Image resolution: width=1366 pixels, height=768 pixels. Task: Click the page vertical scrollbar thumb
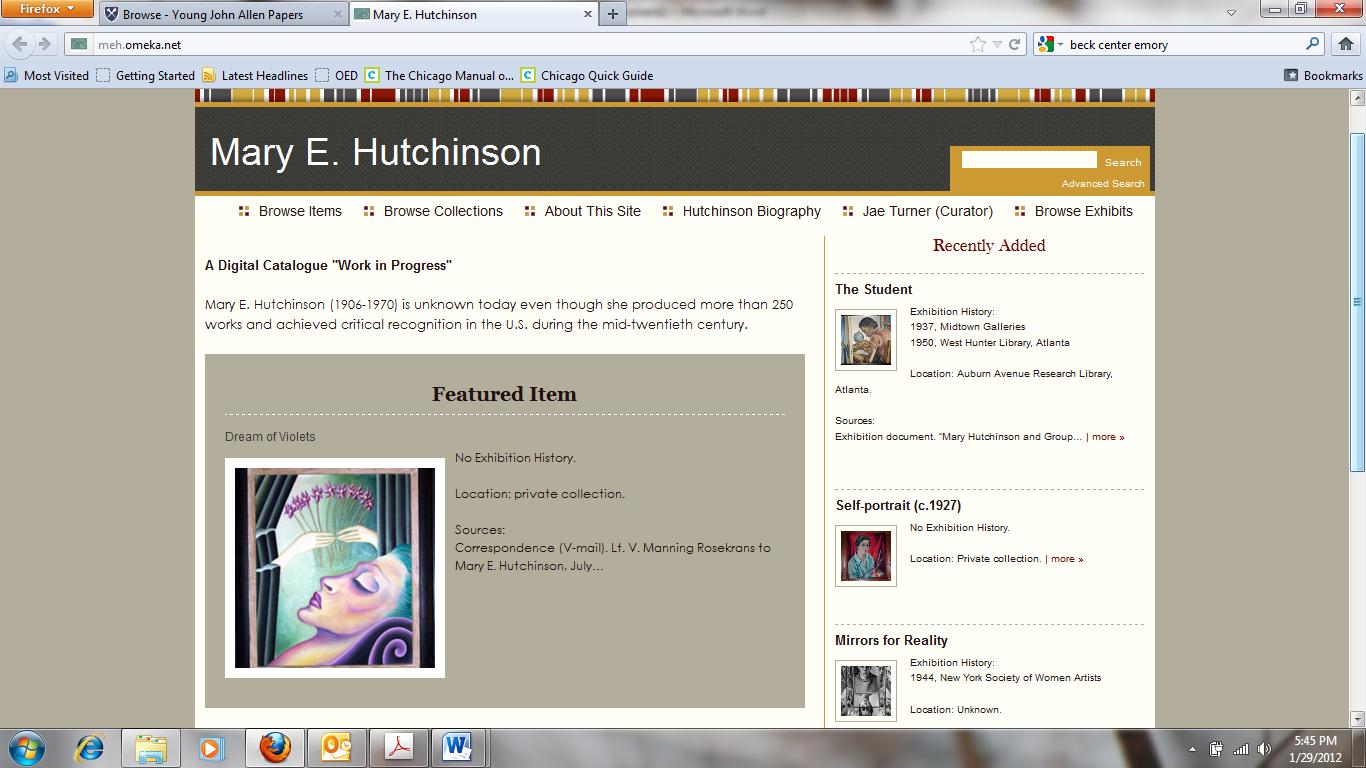tap(1357, 300)
